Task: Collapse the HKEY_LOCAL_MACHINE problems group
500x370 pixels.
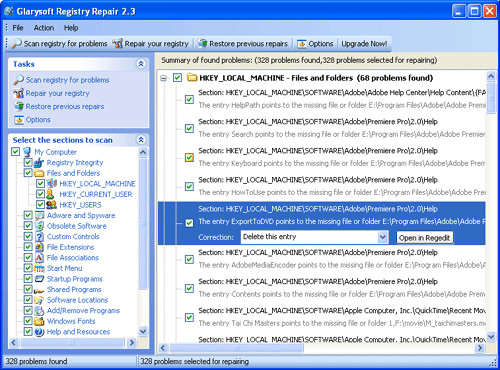Action: (x=163, y=78)
